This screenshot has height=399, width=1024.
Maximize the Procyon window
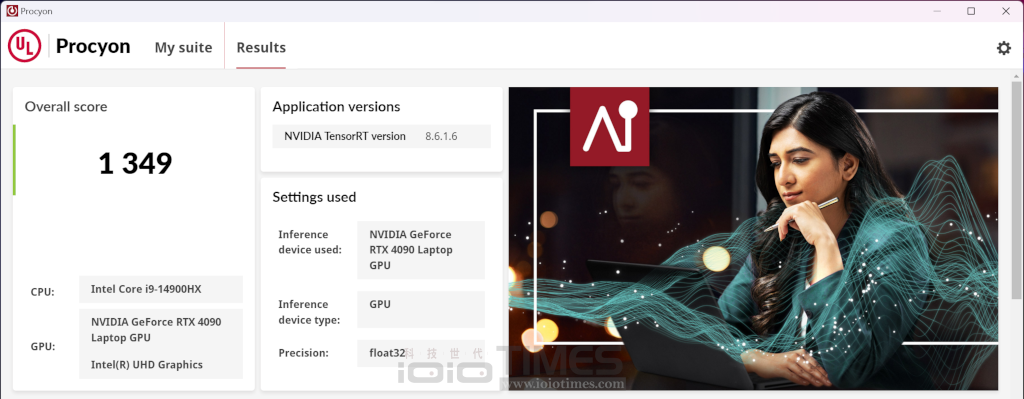[971, 11]
